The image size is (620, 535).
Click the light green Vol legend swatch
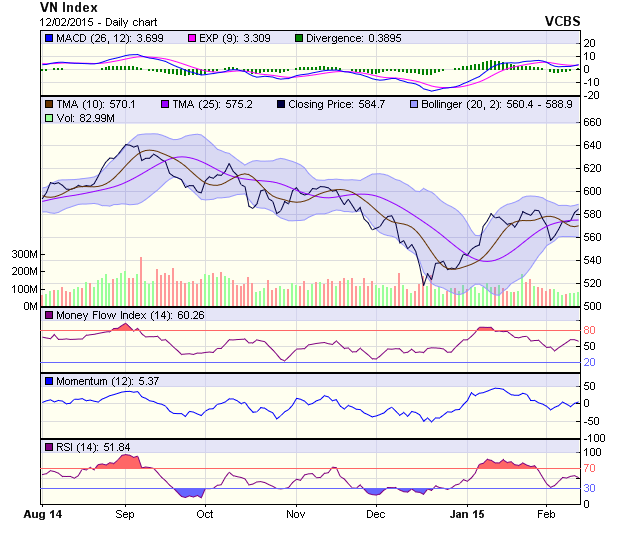coord(49,118)
